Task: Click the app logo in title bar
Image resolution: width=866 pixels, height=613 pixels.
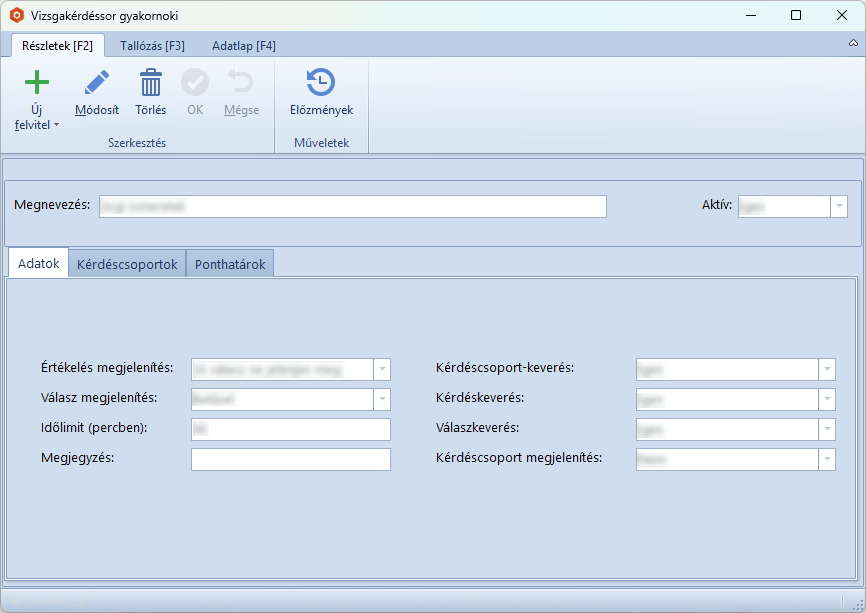Action: click(15, 15)
